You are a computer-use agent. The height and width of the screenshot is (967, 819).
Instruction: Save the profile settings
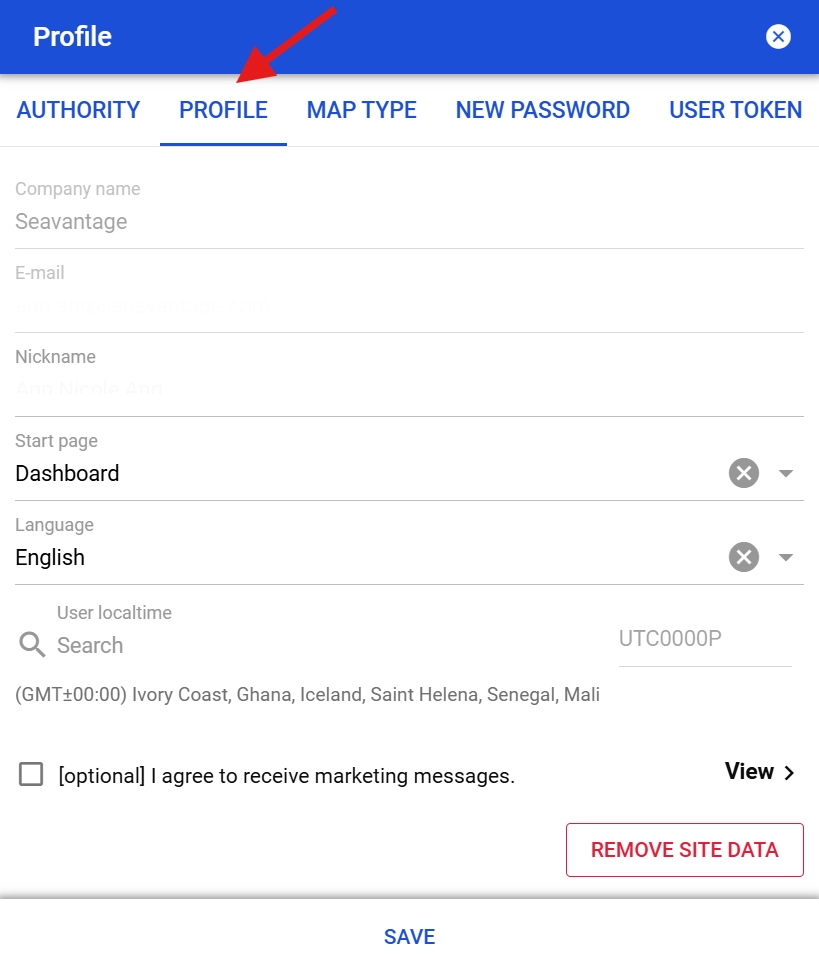click(x=409, y=937)
